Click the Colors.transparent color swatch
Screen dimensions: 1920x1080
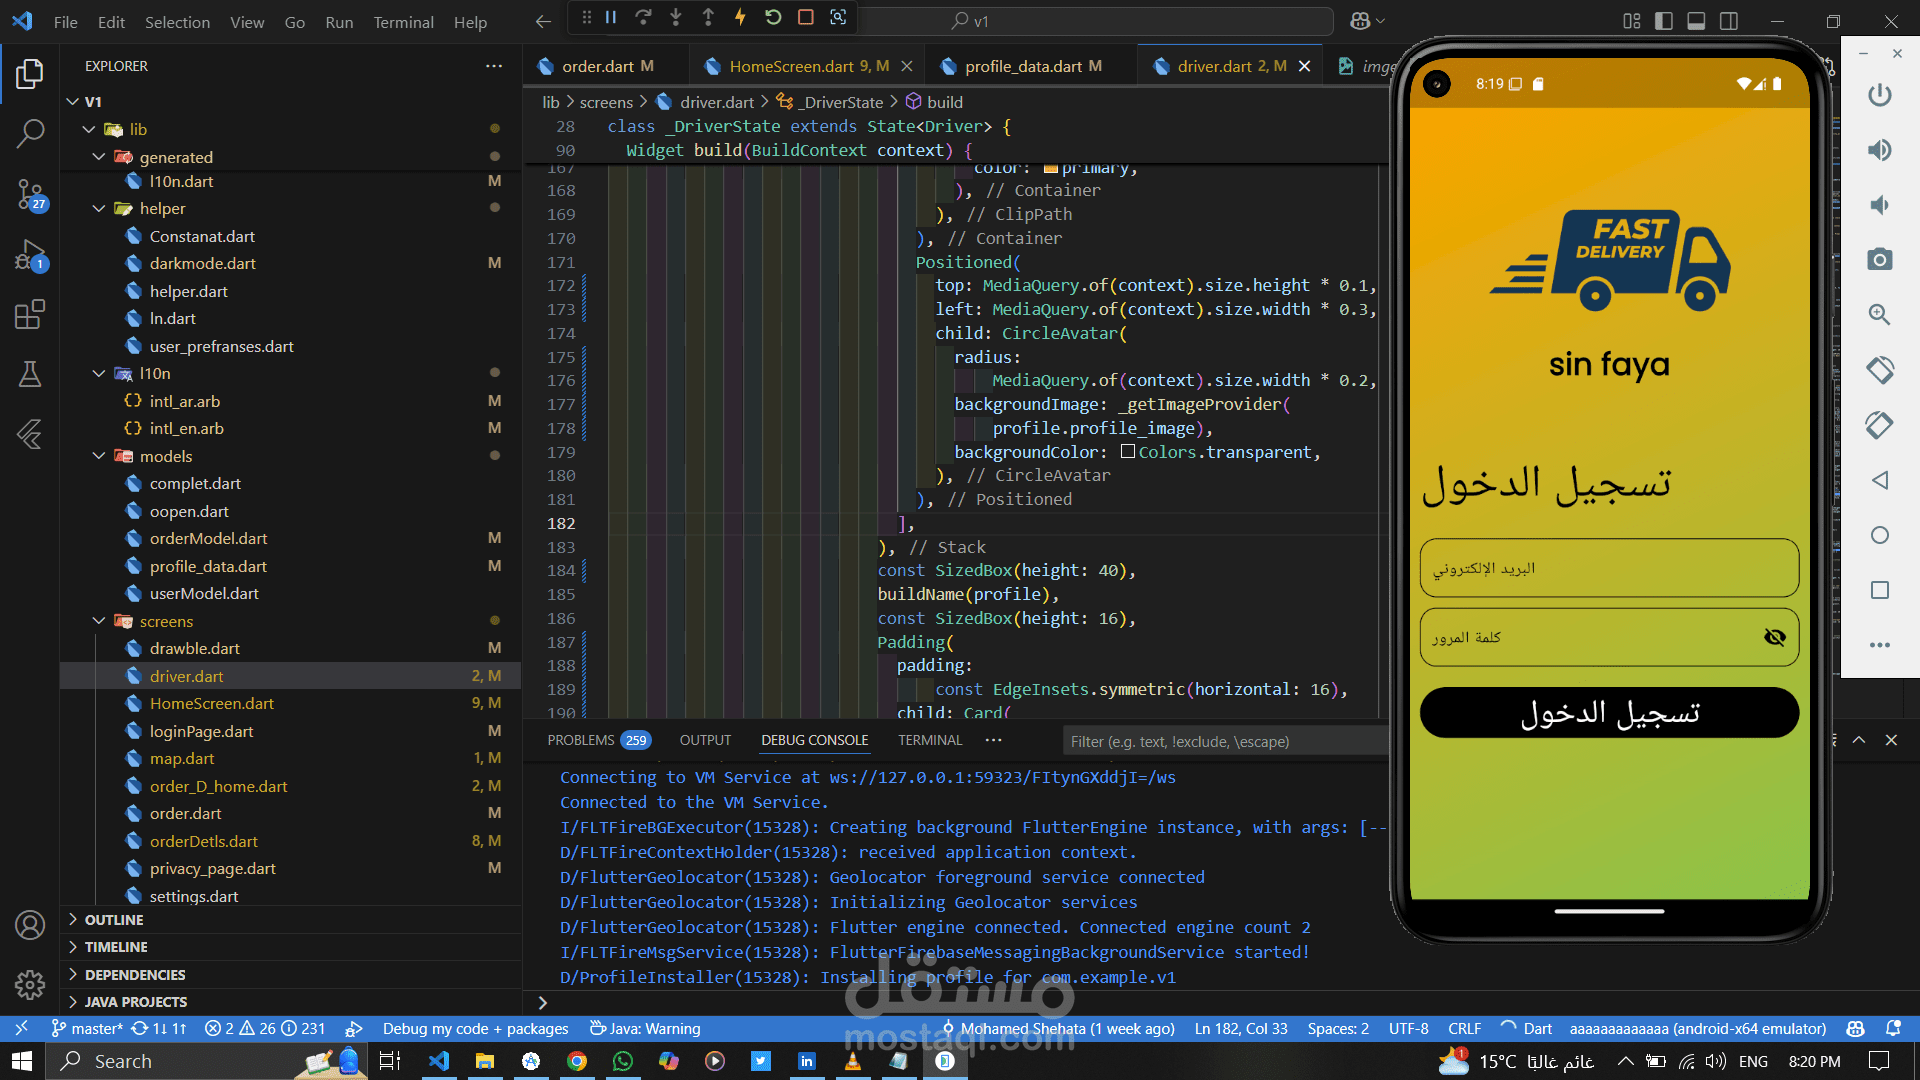tap(1128, 452)
